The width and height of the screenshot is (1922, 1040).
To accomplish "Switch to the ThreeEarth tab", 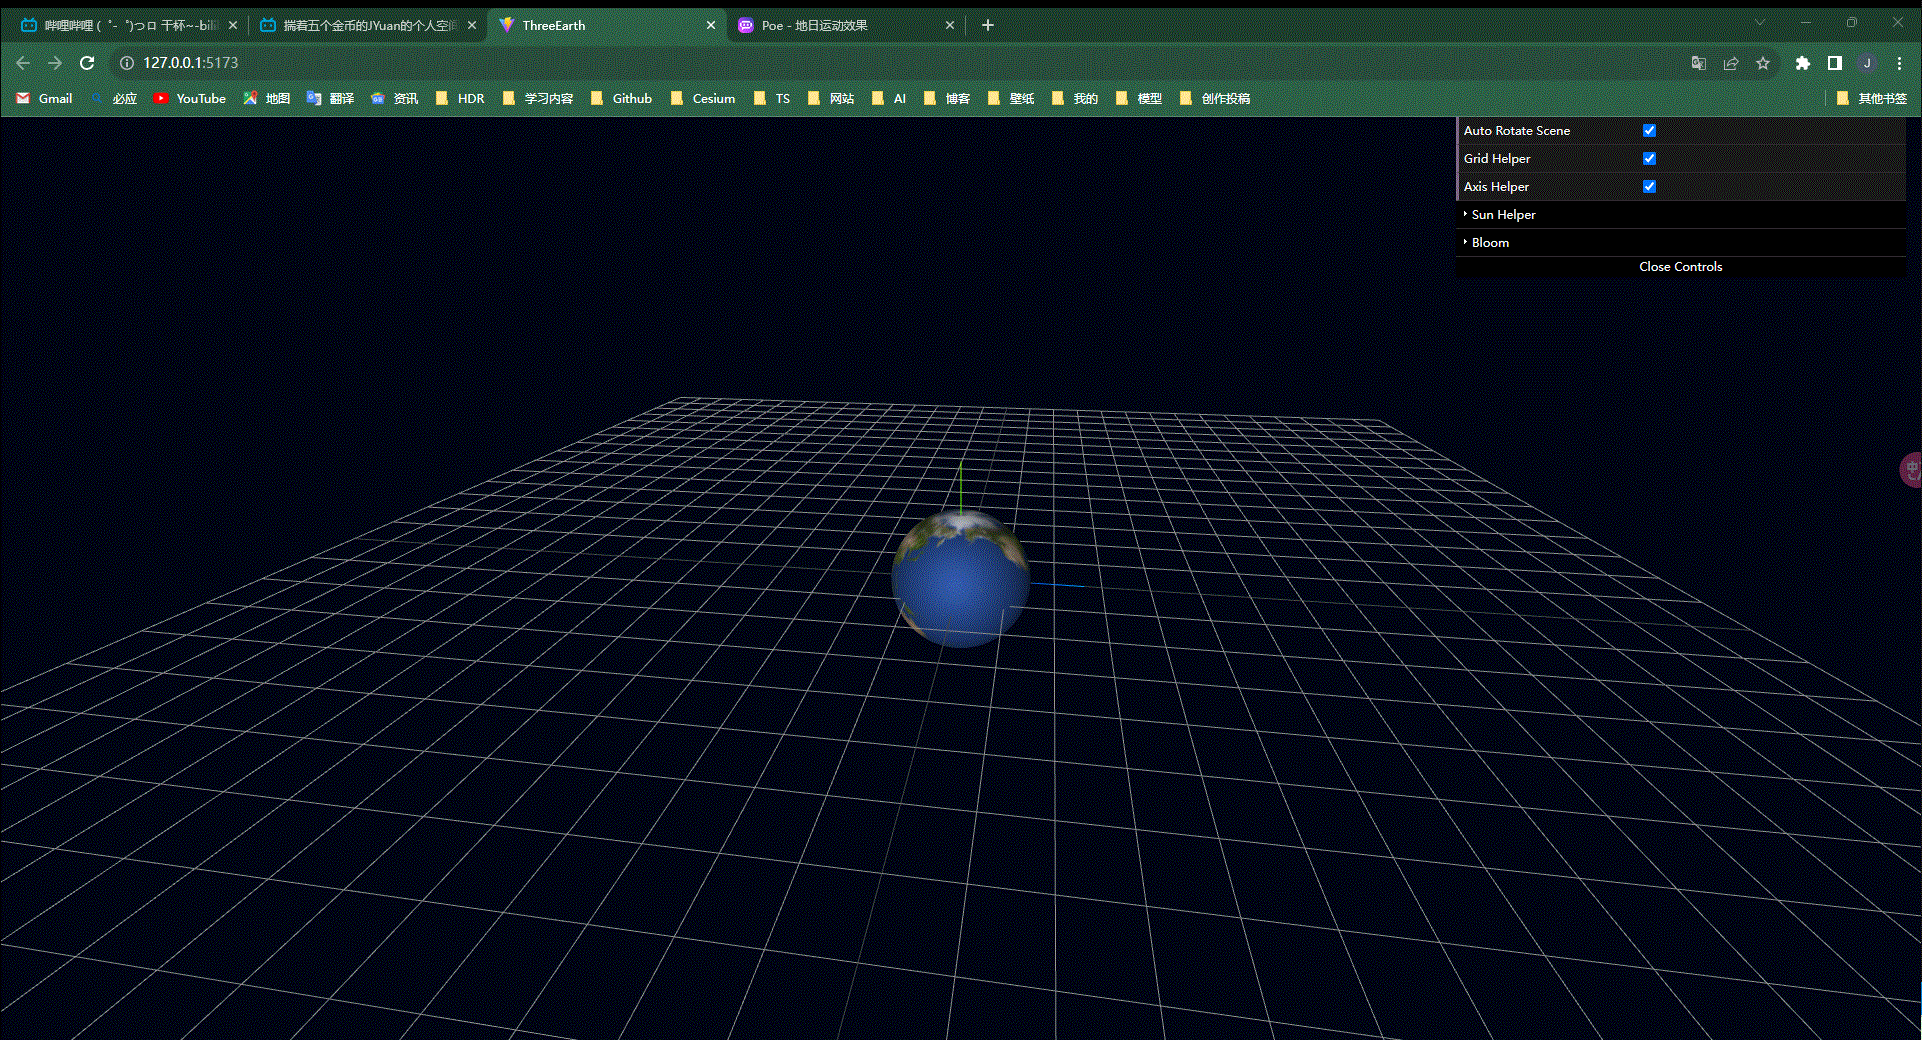I will coord(607,25).
